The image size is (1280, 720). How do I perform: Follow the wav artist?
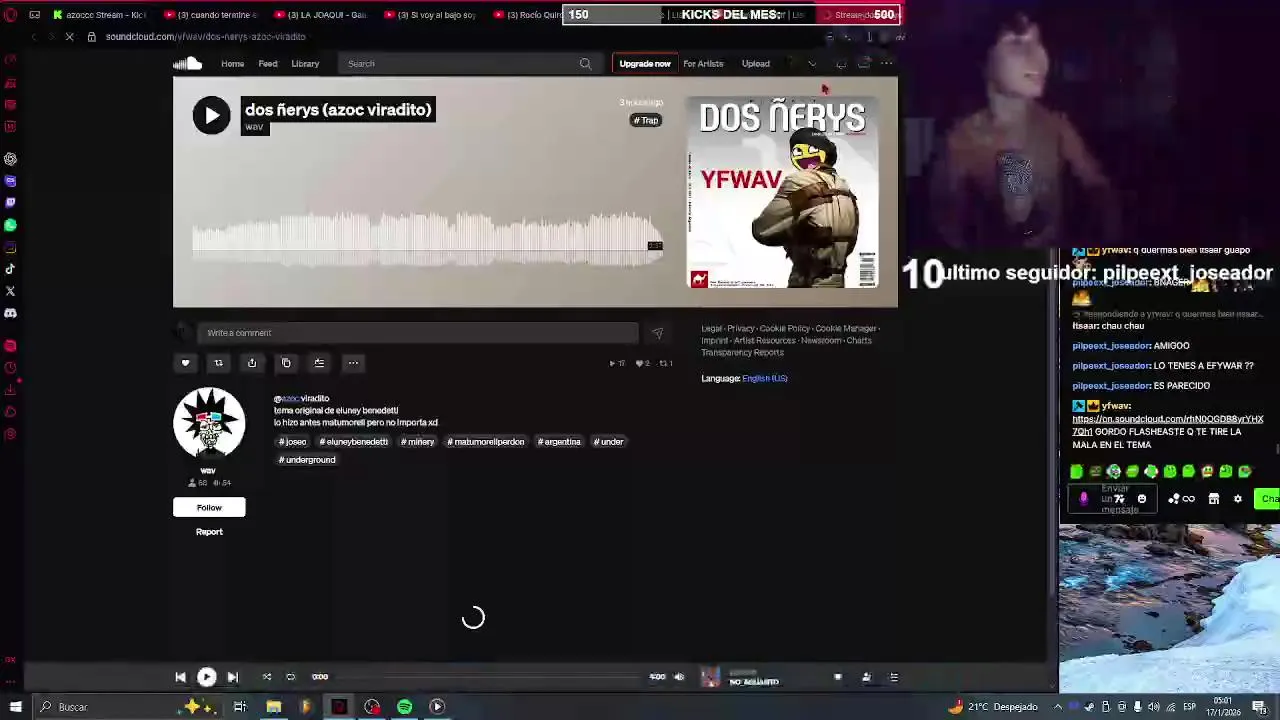click(x=209, y=508)
